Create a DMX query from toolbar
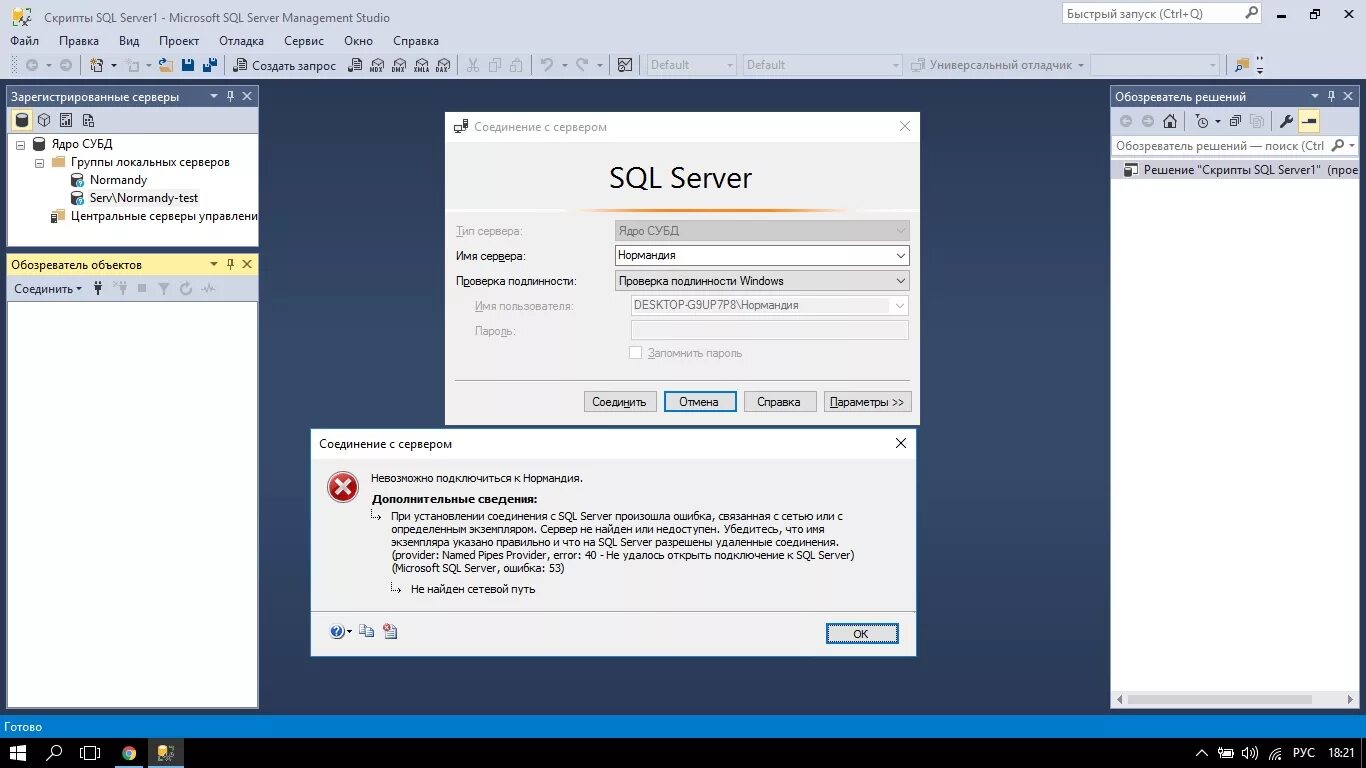The height and width of the screenshot is (768, 1366). 399,65
